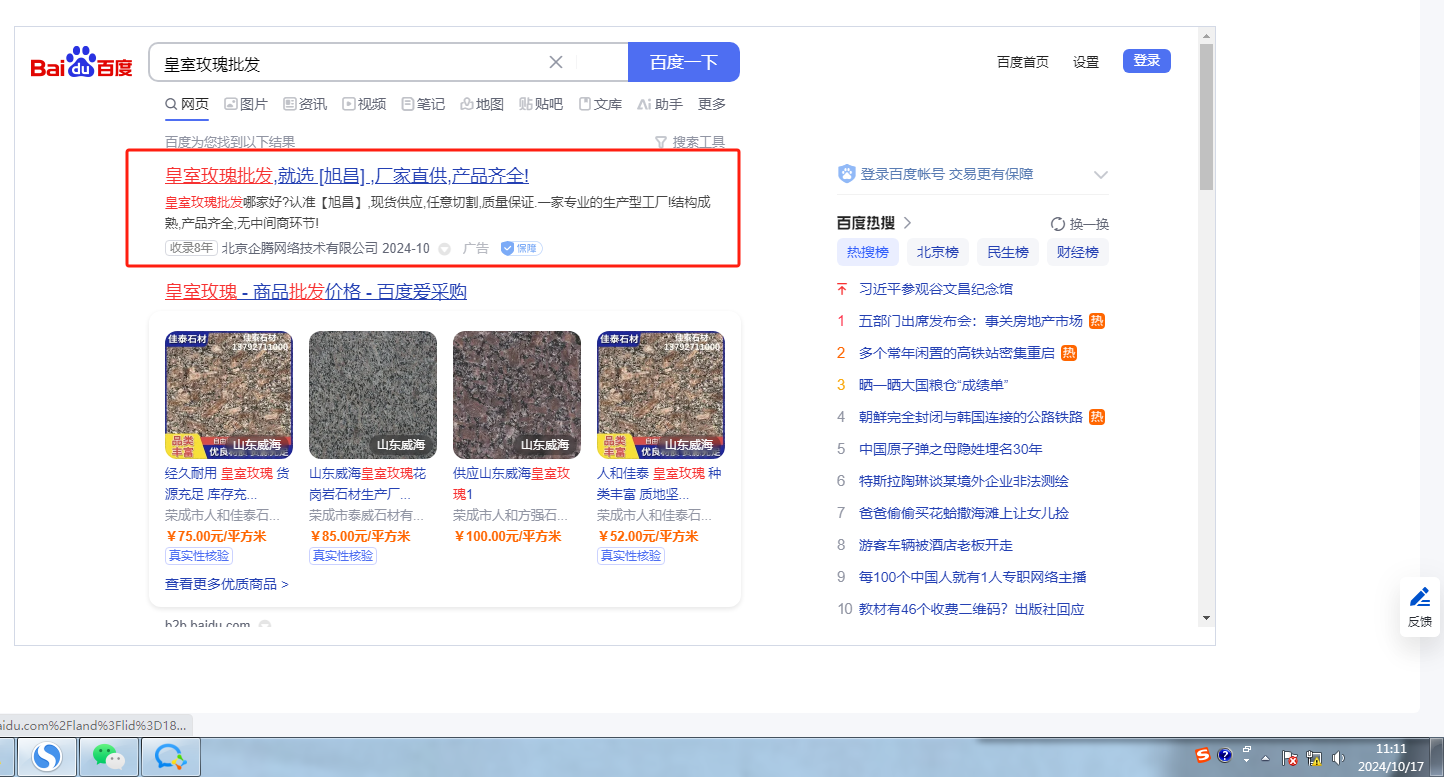Open Sogou browser in the taskbar

click(x=46, y=757)
